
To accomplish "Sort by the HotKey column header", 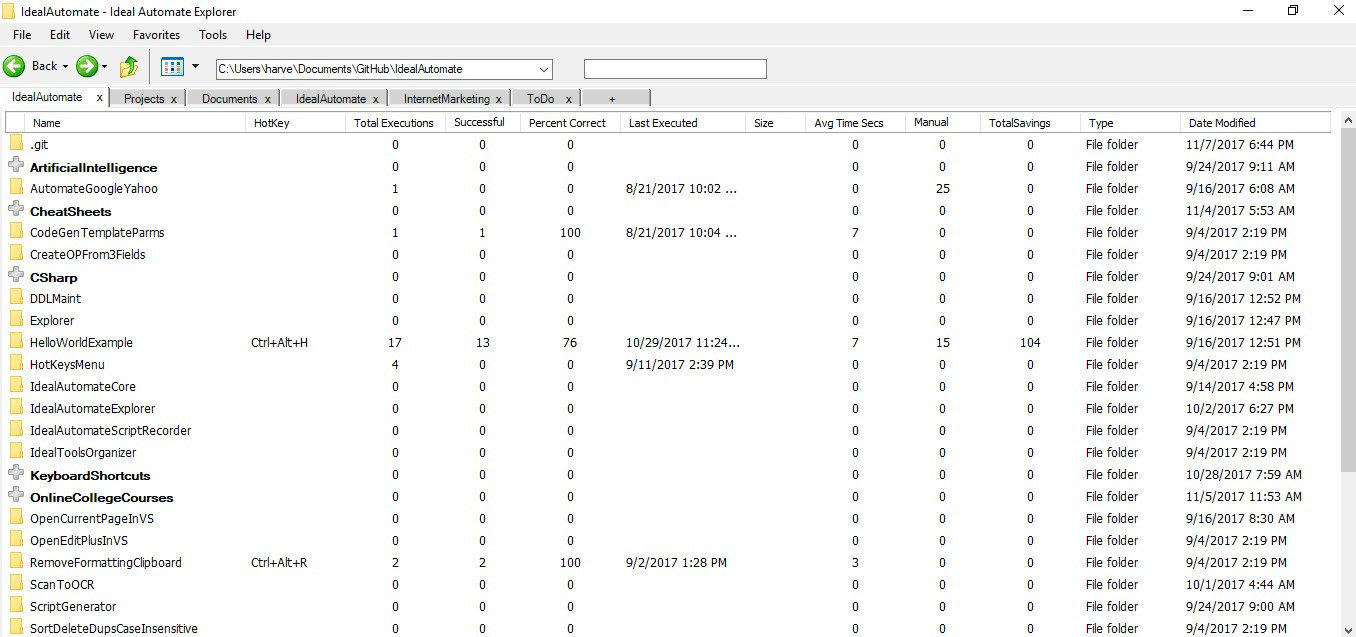I will point(297,123).
